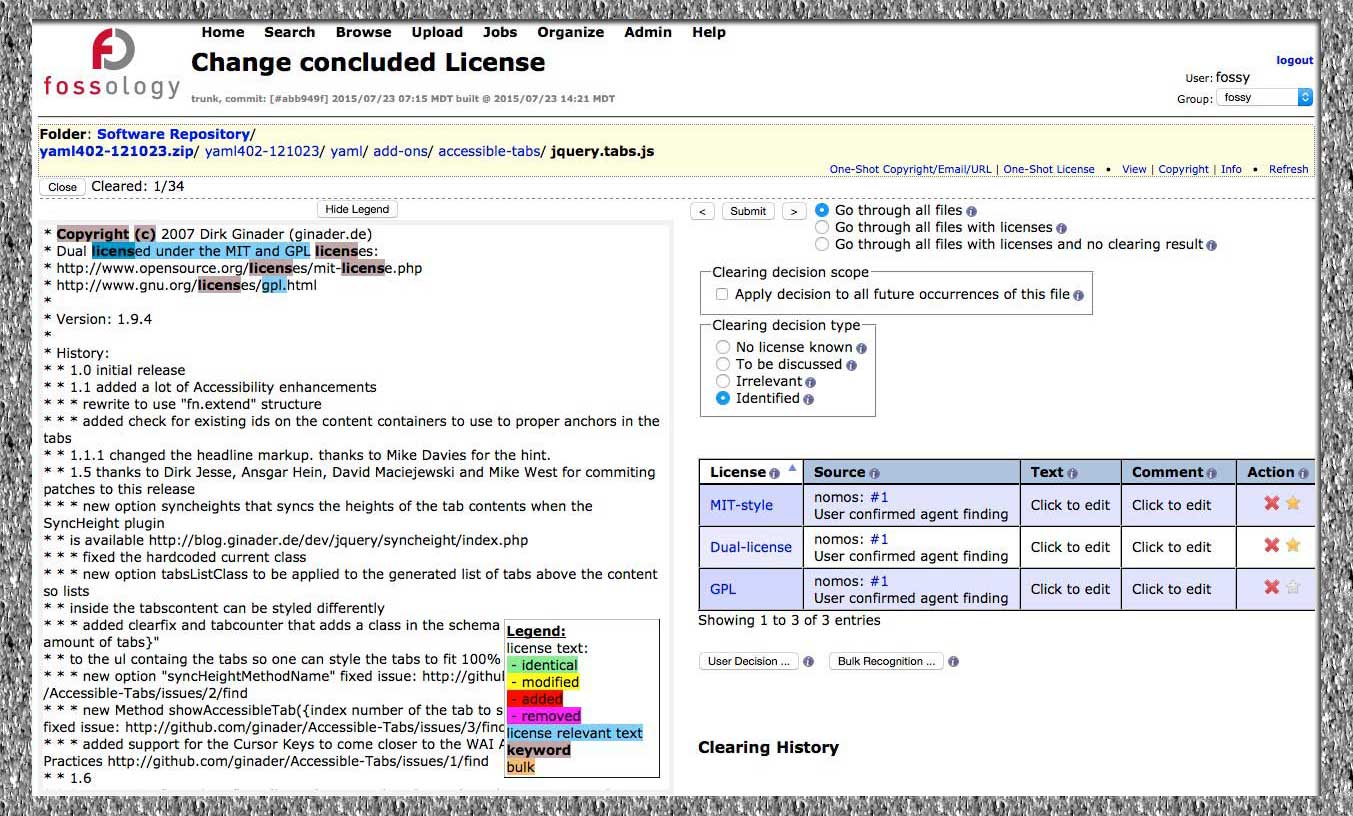Open the accessible-tabs breadcrumb link
1353x816 pixels.
click(490, 151)
